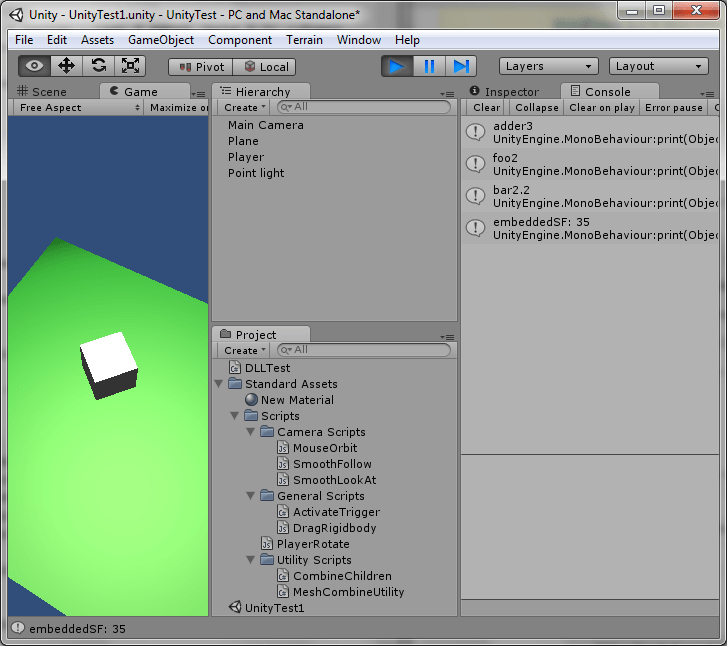The width and height of the screenshot is (727, 646).
Task: Click the SmoothLookAt script icon
Action: [283, 480]
